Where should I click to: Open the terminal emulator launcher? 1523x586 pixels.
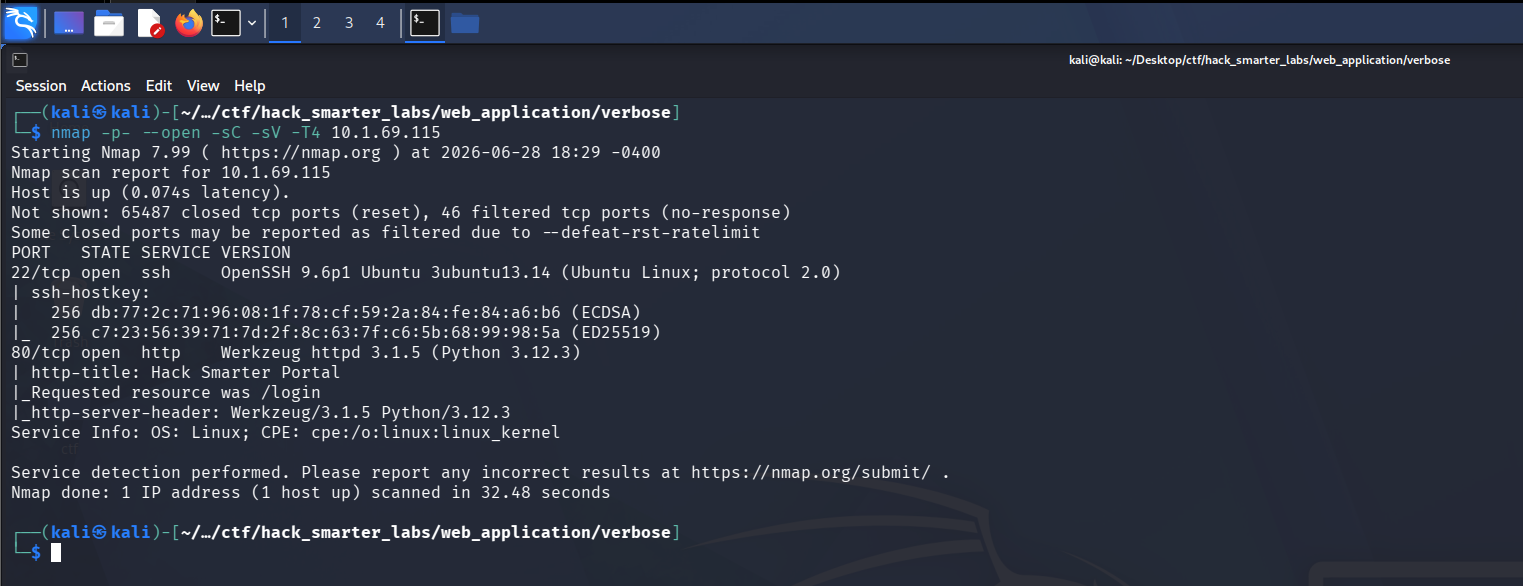[x=226, y=22]
